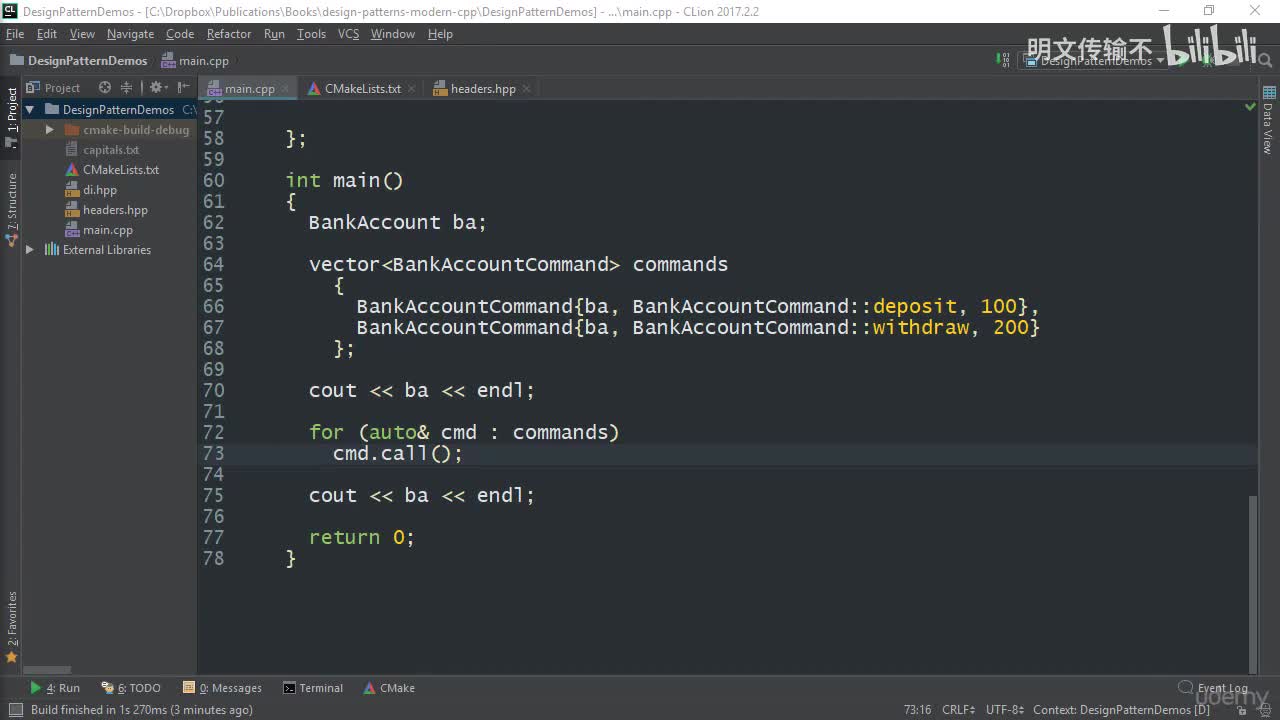The height and width of the screenshot is (720, 1280).
Task: Click the 'int main()' declaration text
Action: coord(344,181)
